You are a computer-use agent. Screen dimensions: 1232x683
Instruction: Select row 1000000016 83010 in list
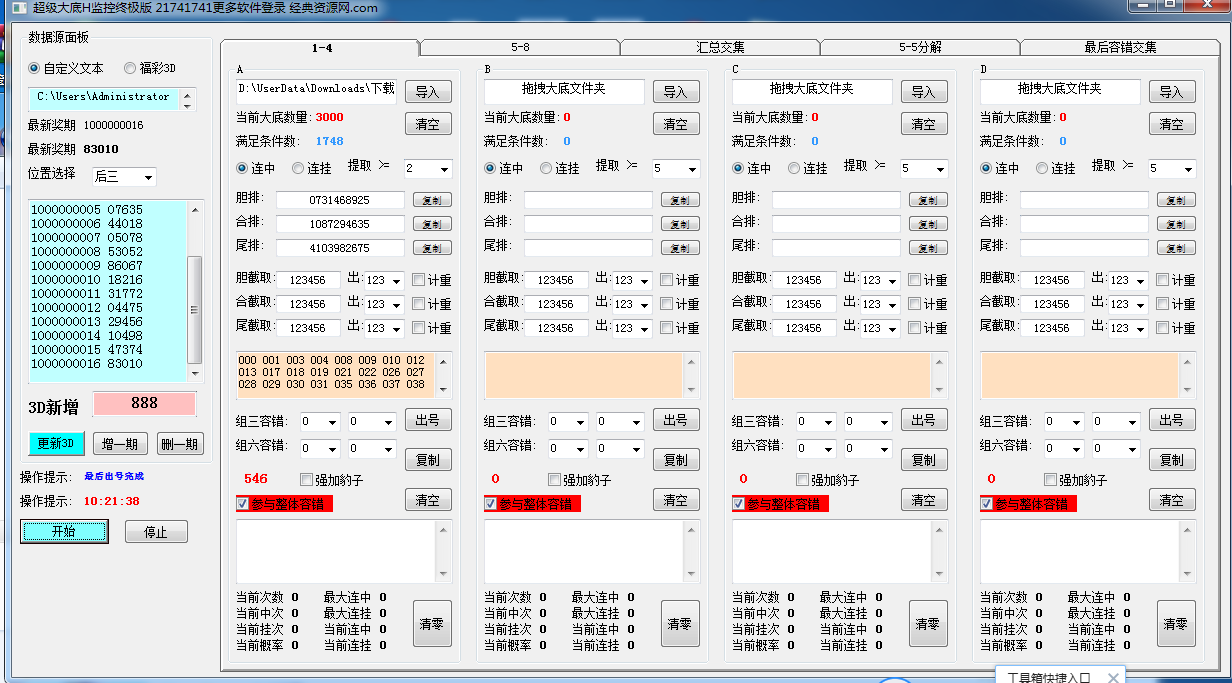tap(87, 364)
